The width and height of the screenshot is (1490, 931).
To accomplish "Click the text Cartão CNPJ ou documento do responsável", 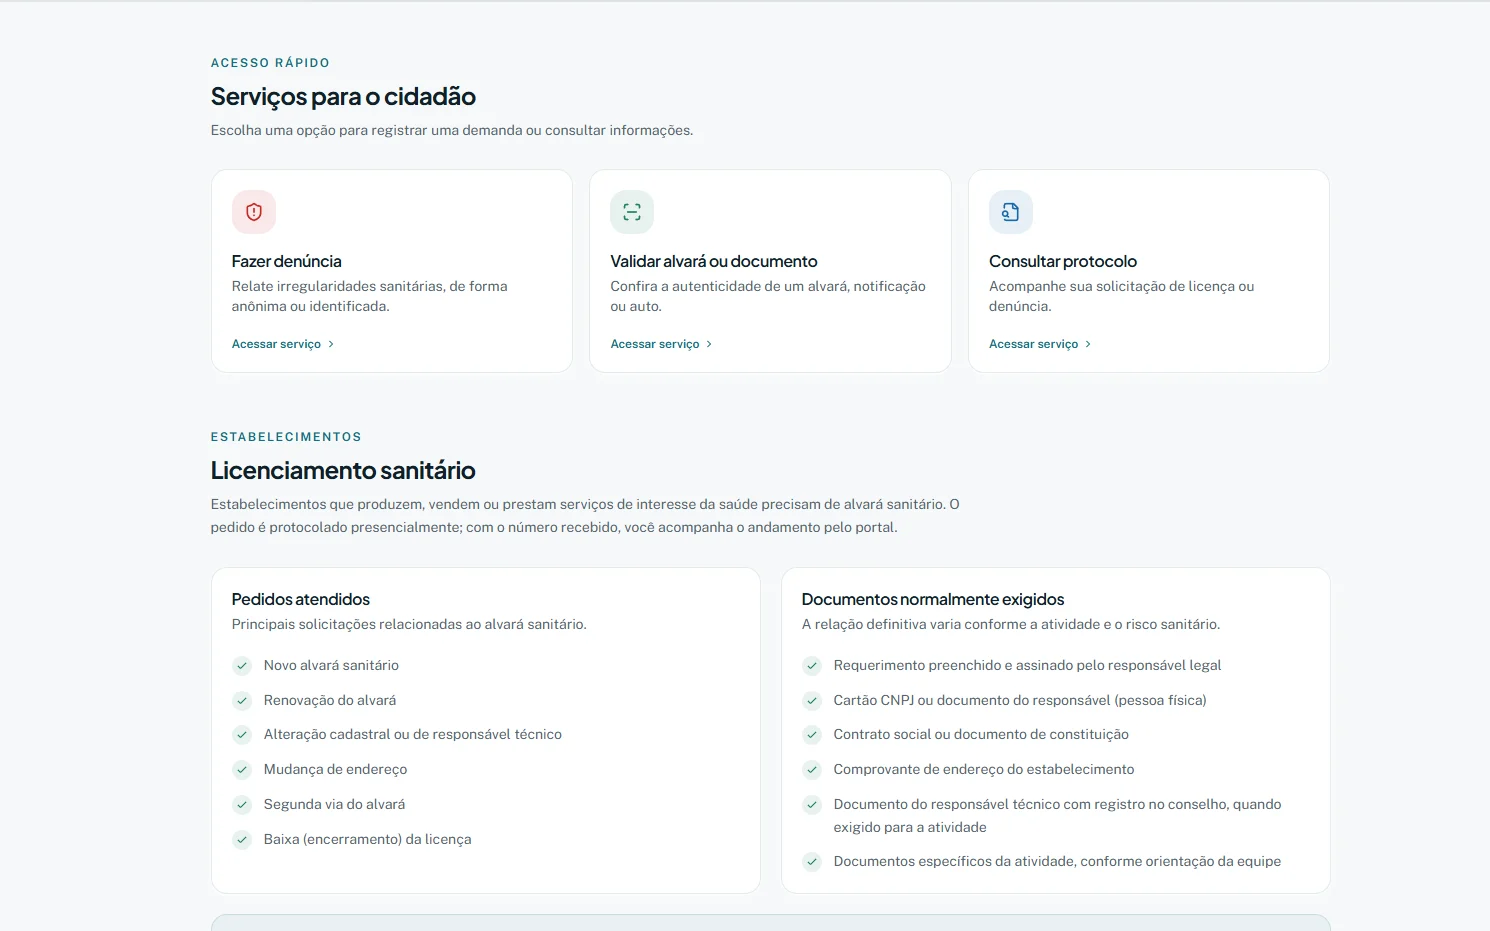I will [1020, 701].
